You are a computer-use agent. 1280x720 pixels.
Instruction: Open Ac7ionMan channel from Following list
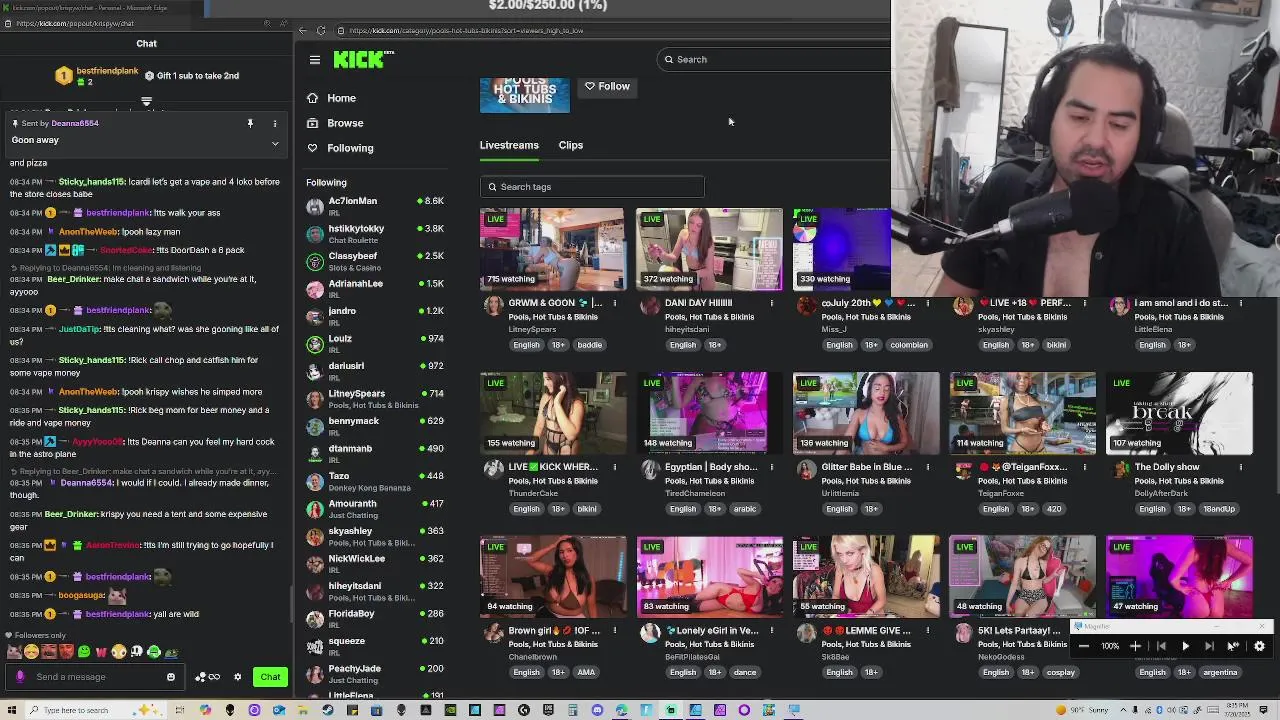click(x=375, y=206)
